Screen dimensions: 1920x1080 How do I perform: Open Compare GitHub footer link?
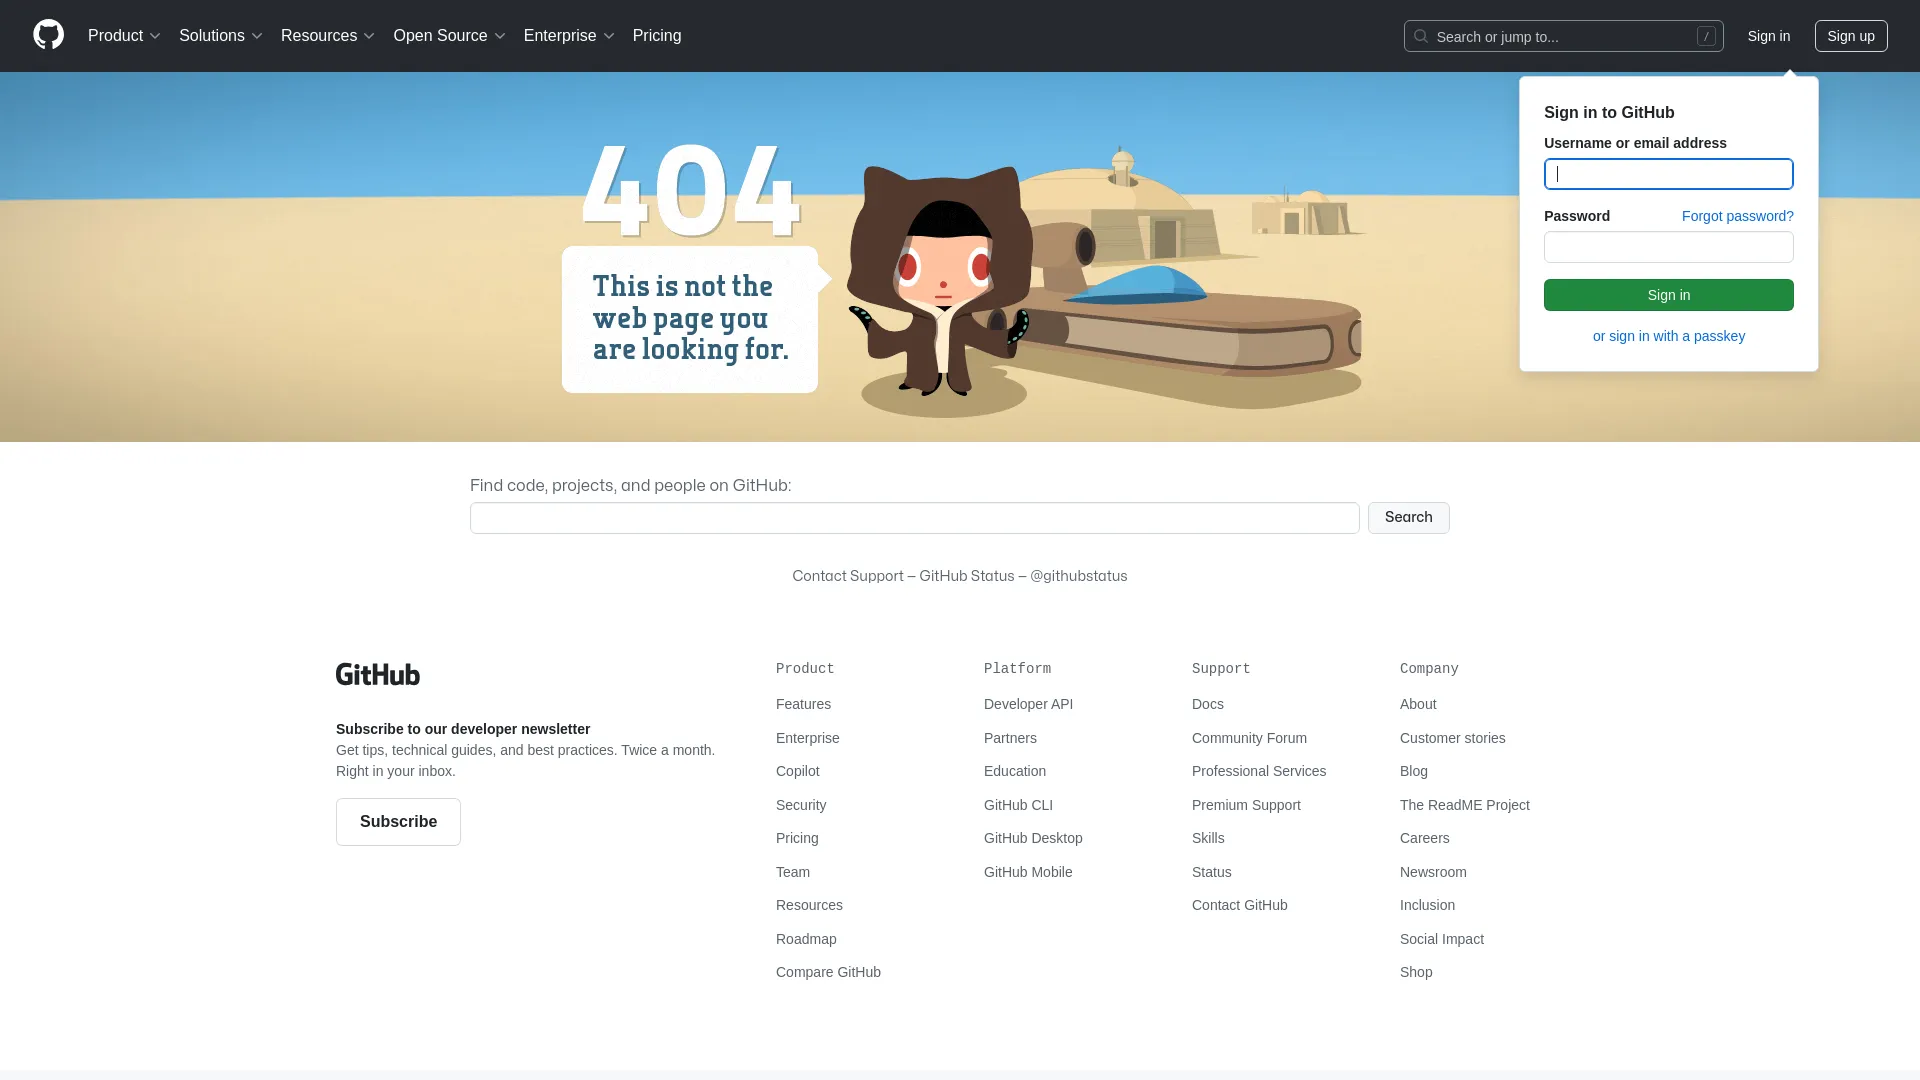(x=828, y=972)
